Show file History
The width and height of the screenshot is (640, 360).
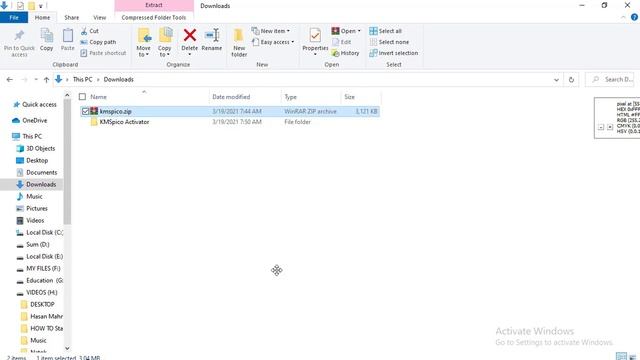click(x=345, y=53)
